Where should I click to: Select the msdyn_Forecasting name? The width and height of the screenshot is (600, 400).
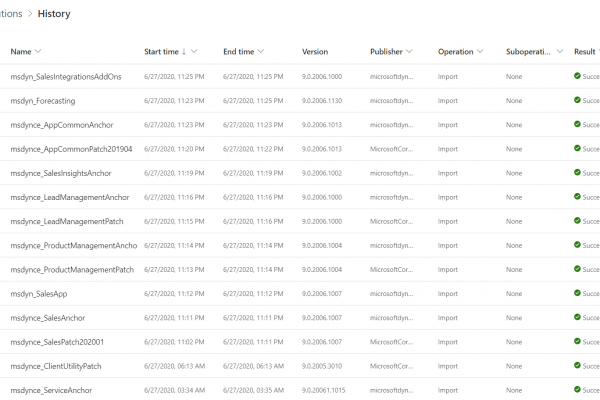43,101
